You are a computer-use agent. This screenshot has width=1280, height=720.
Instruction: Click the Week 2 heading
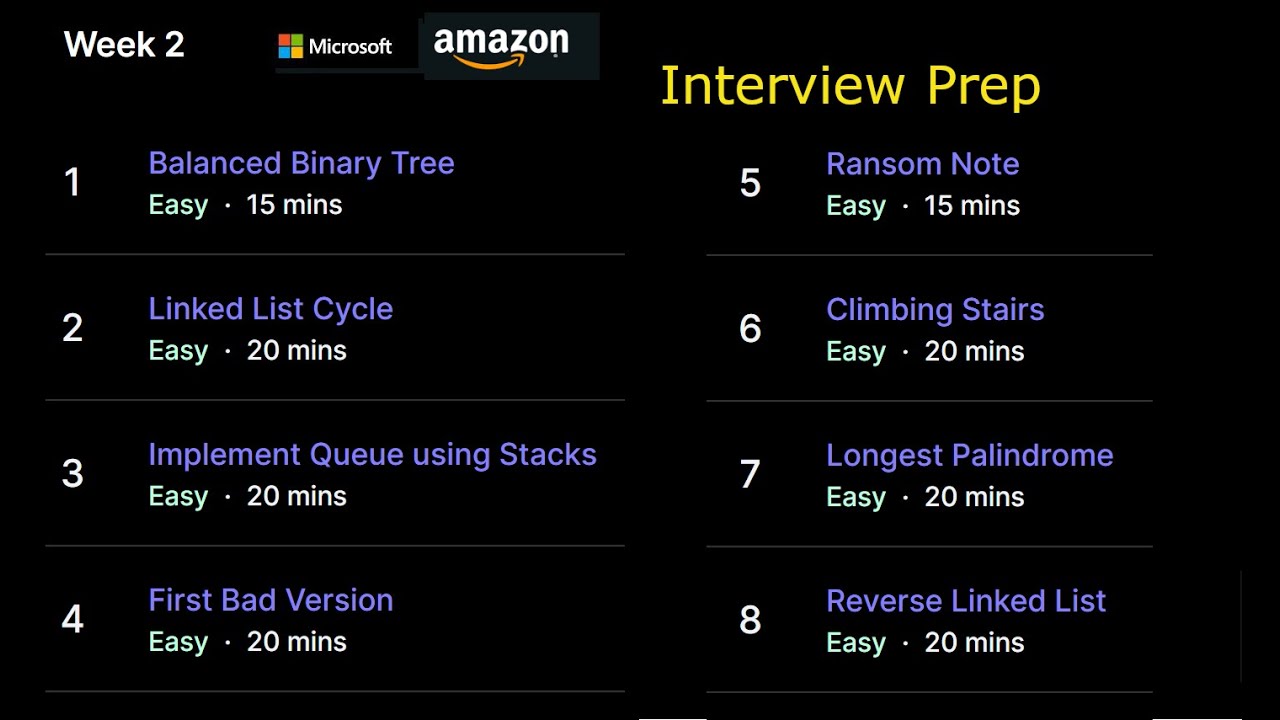tap(124, 45)
